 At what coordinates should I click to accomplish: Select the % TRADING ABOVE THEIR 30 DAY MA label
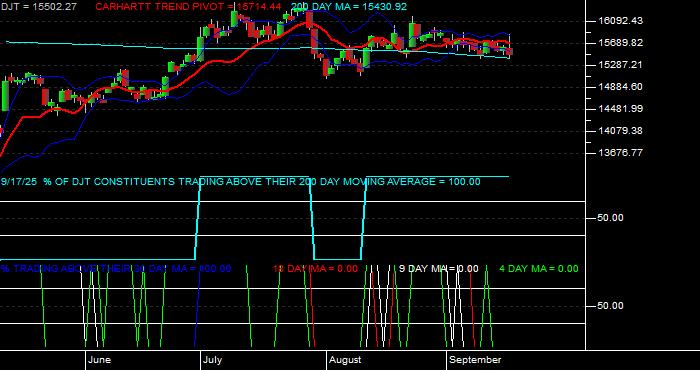pos(116,268)
